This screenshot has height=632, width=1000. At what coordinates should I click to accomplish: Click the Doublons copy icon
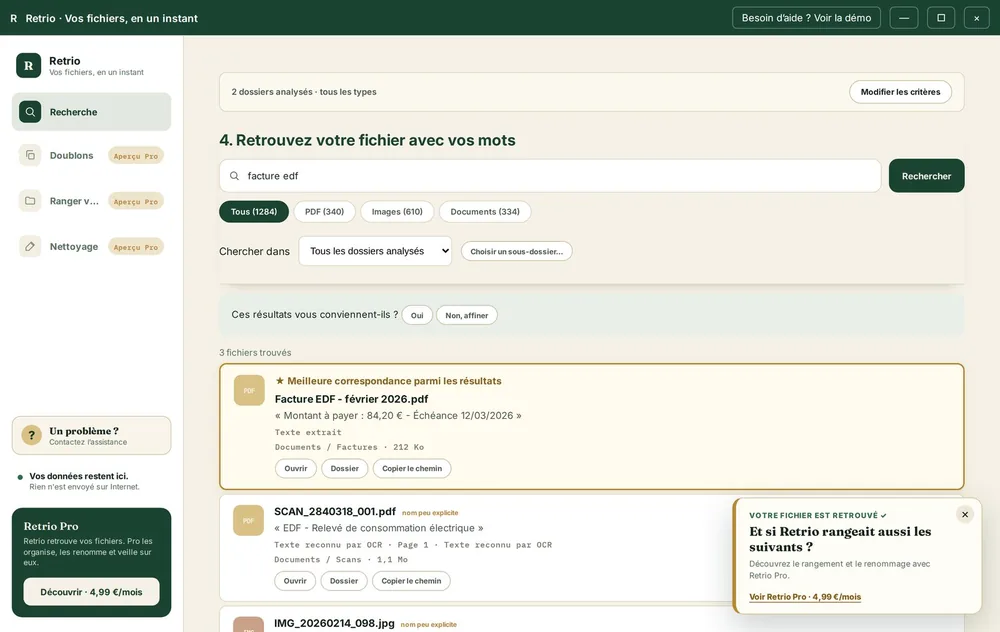click(30, 155)
